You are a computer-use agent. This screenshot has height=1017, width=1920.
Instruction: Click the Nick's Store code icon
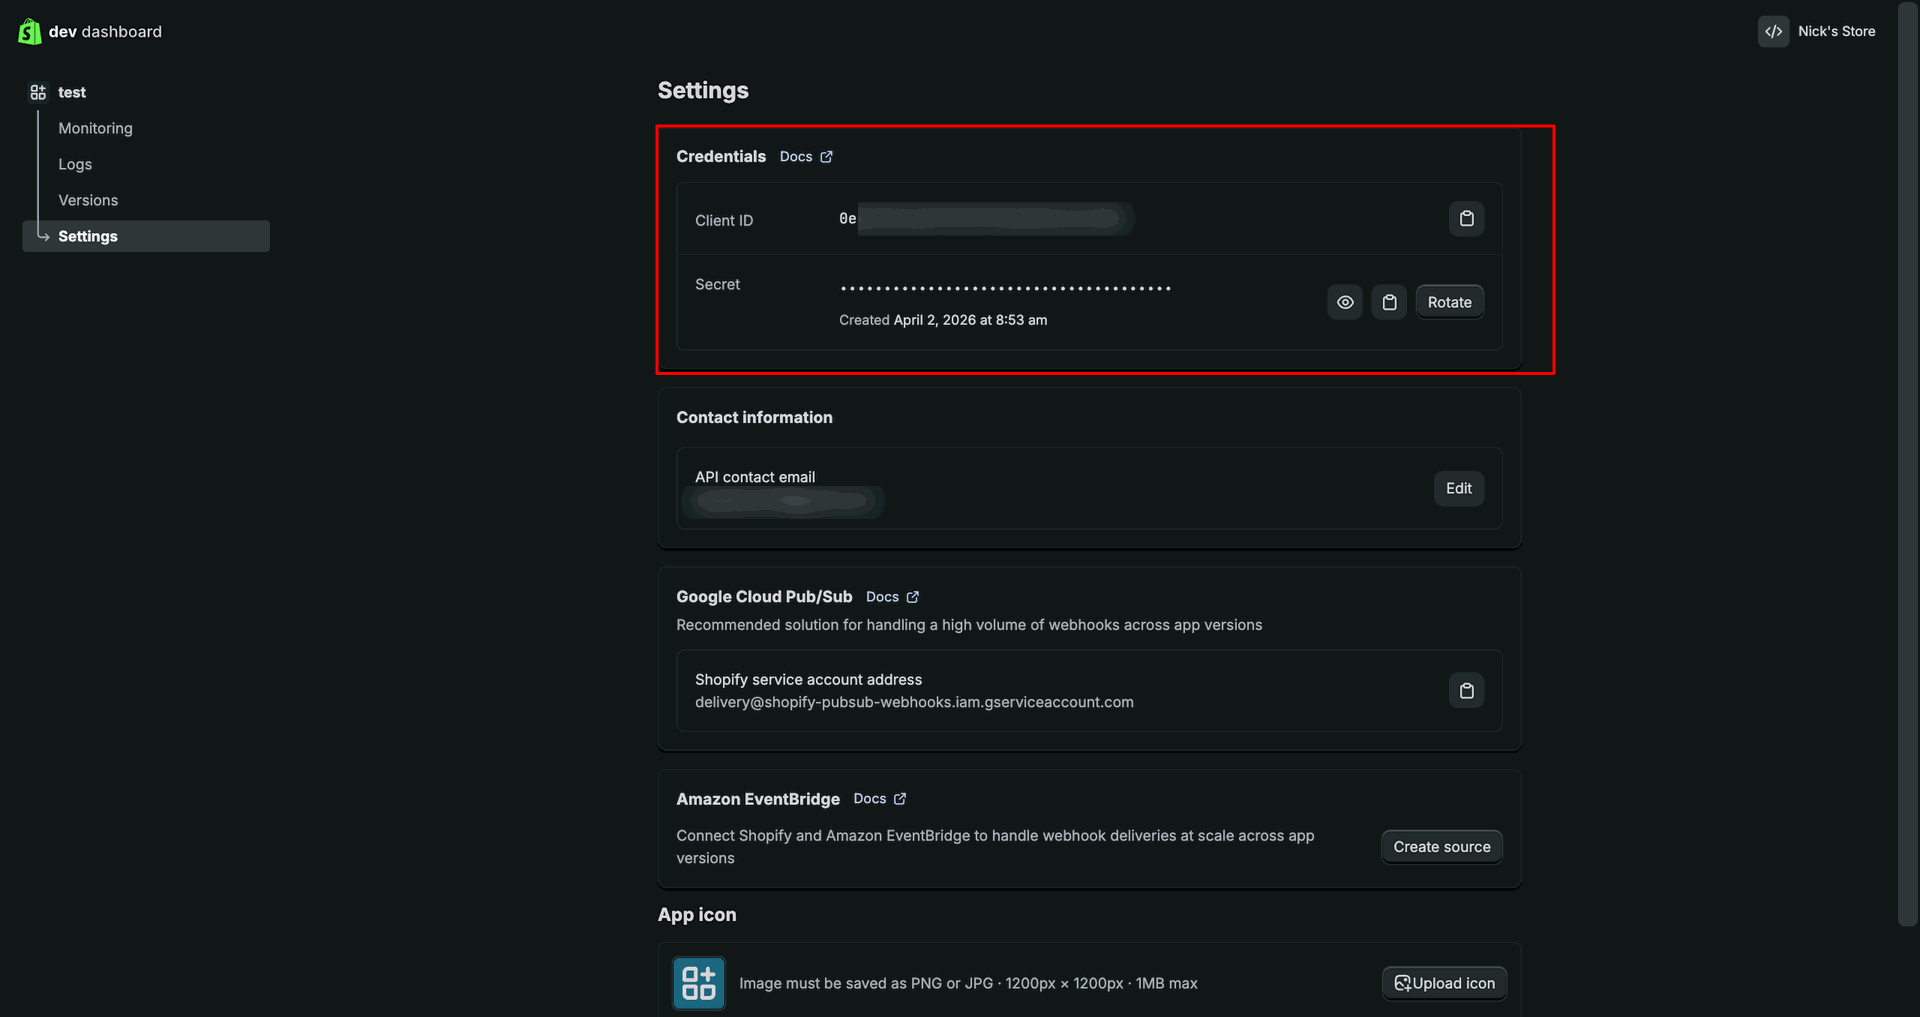[1773, 31]
